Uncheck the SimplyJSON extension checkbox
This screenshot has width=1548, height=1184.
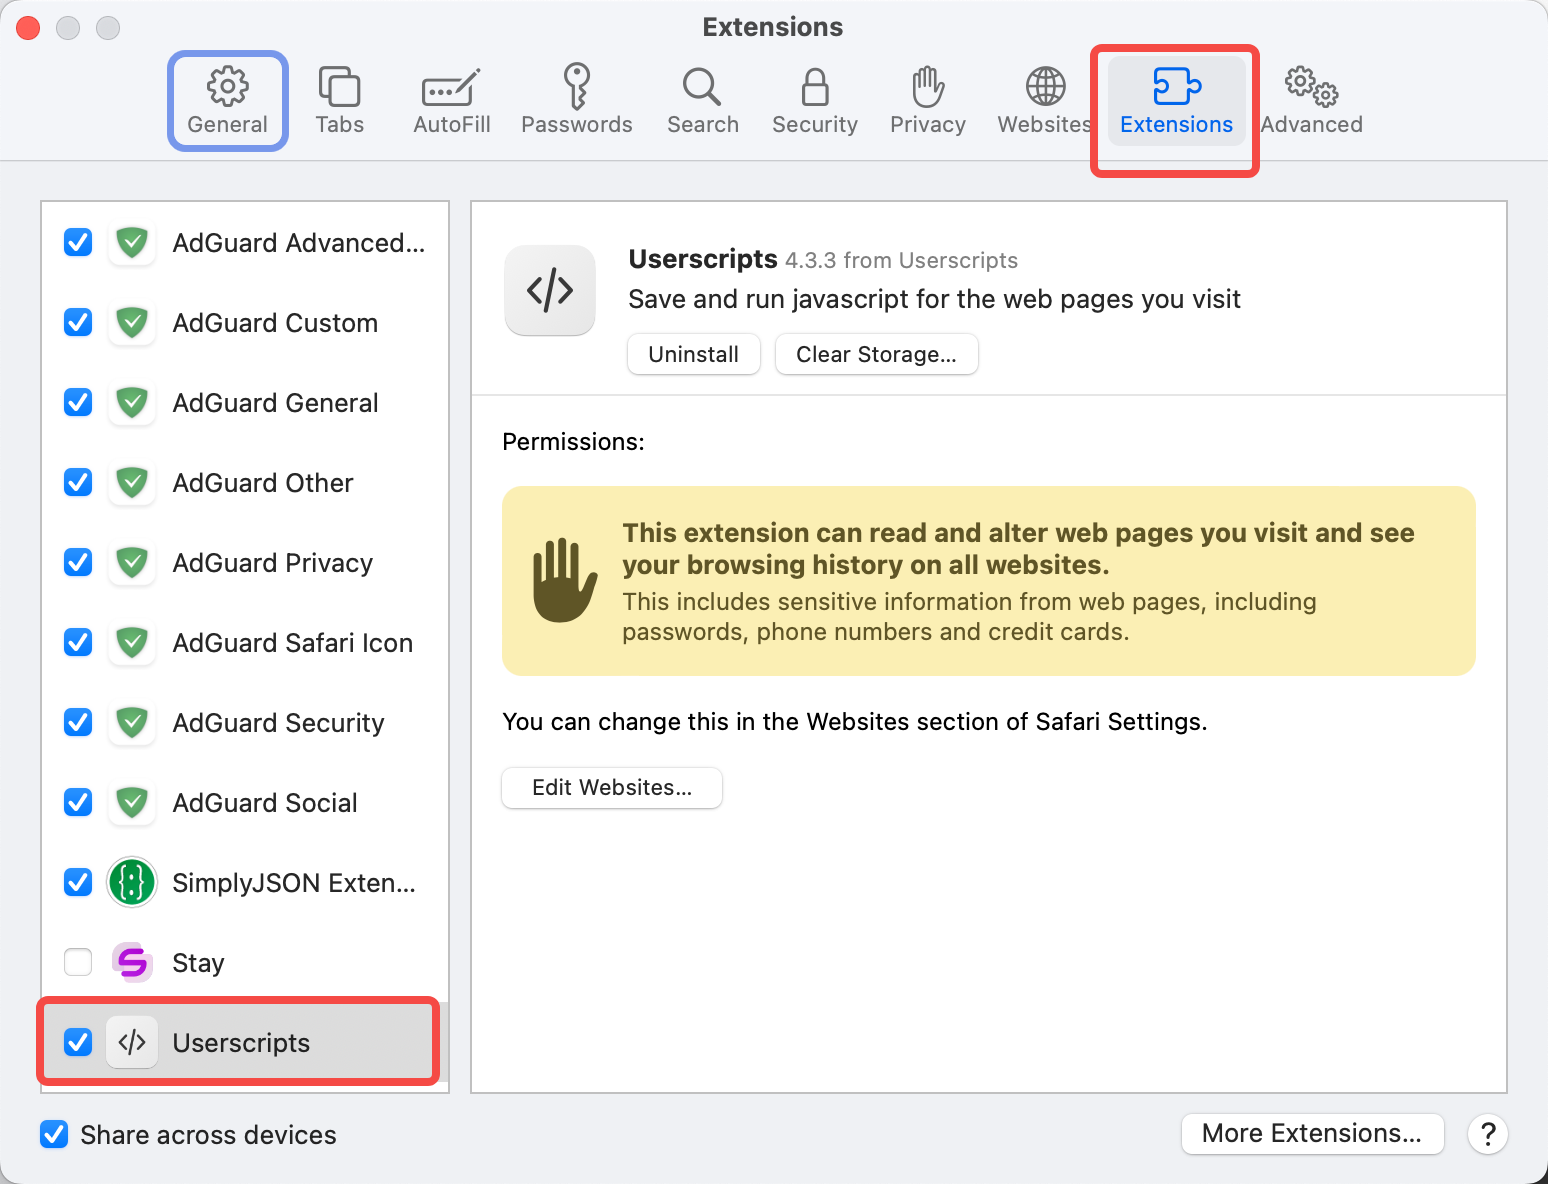tap(78, 882)
